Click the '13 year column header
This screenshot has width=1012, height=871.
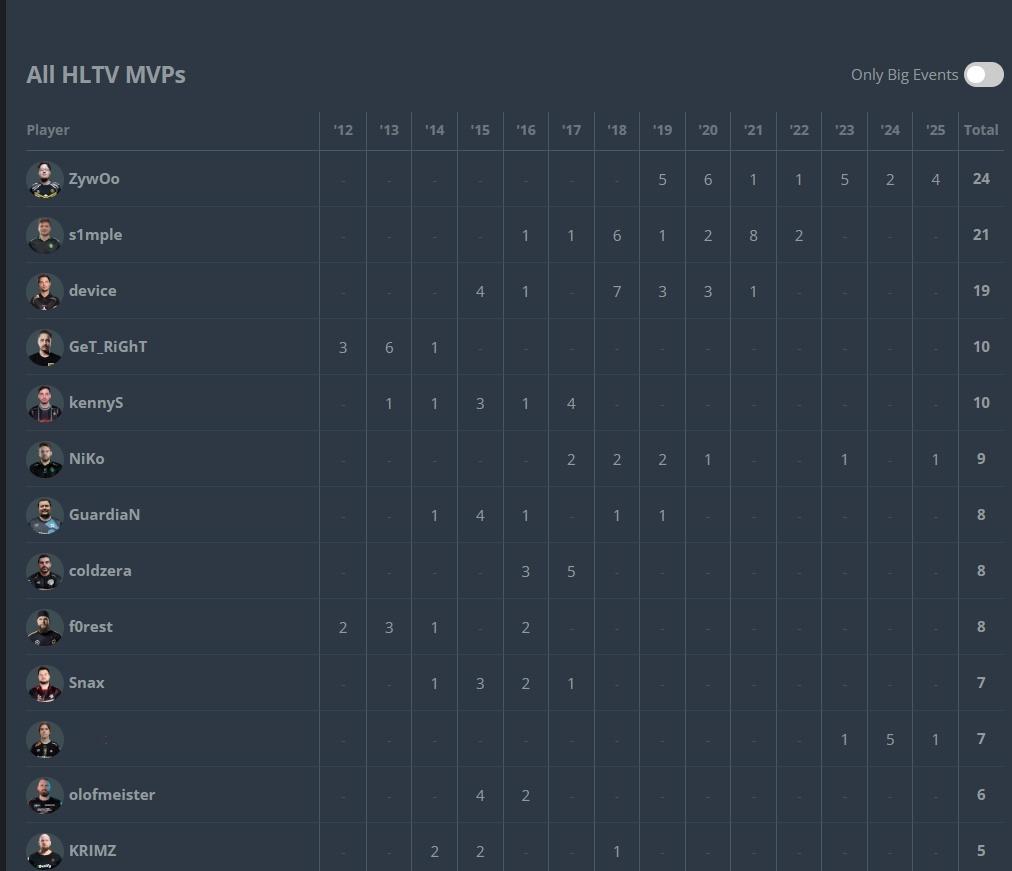point(389,130)
